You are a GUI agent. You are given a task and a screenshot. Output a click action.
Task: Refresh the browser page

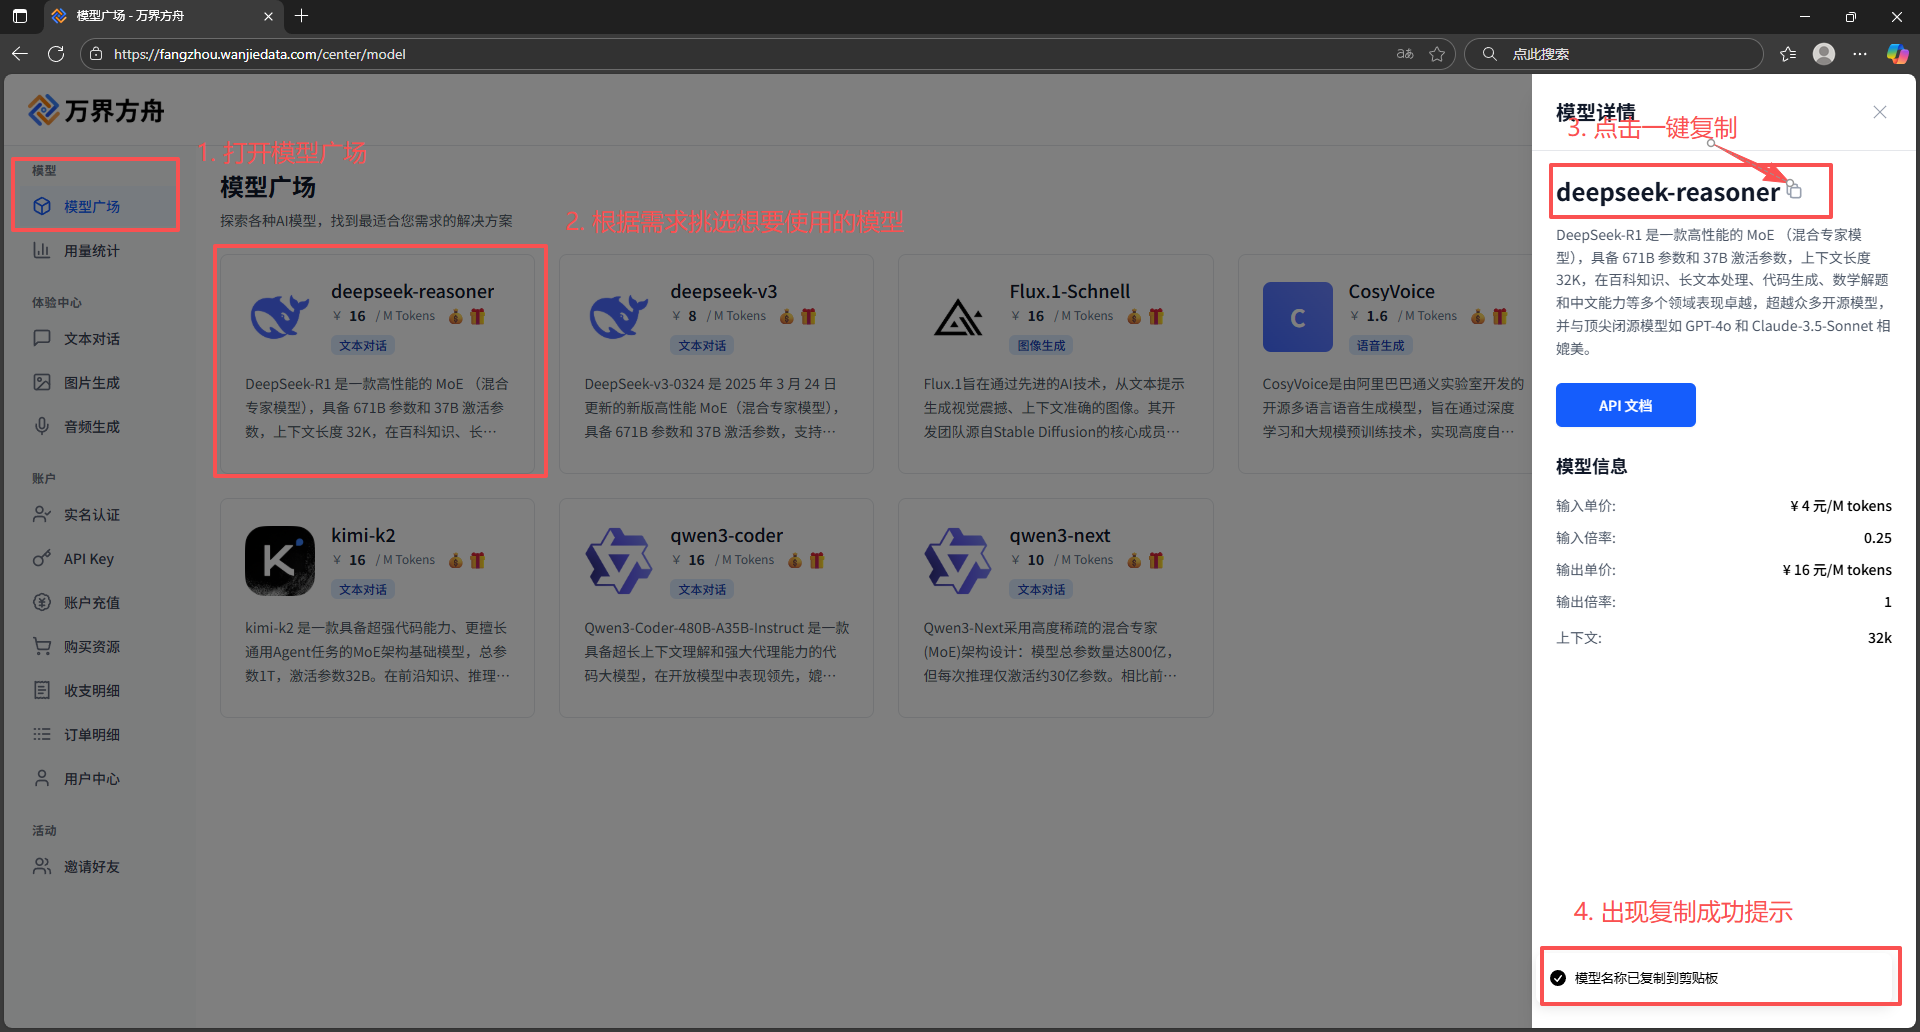[56, 54]
